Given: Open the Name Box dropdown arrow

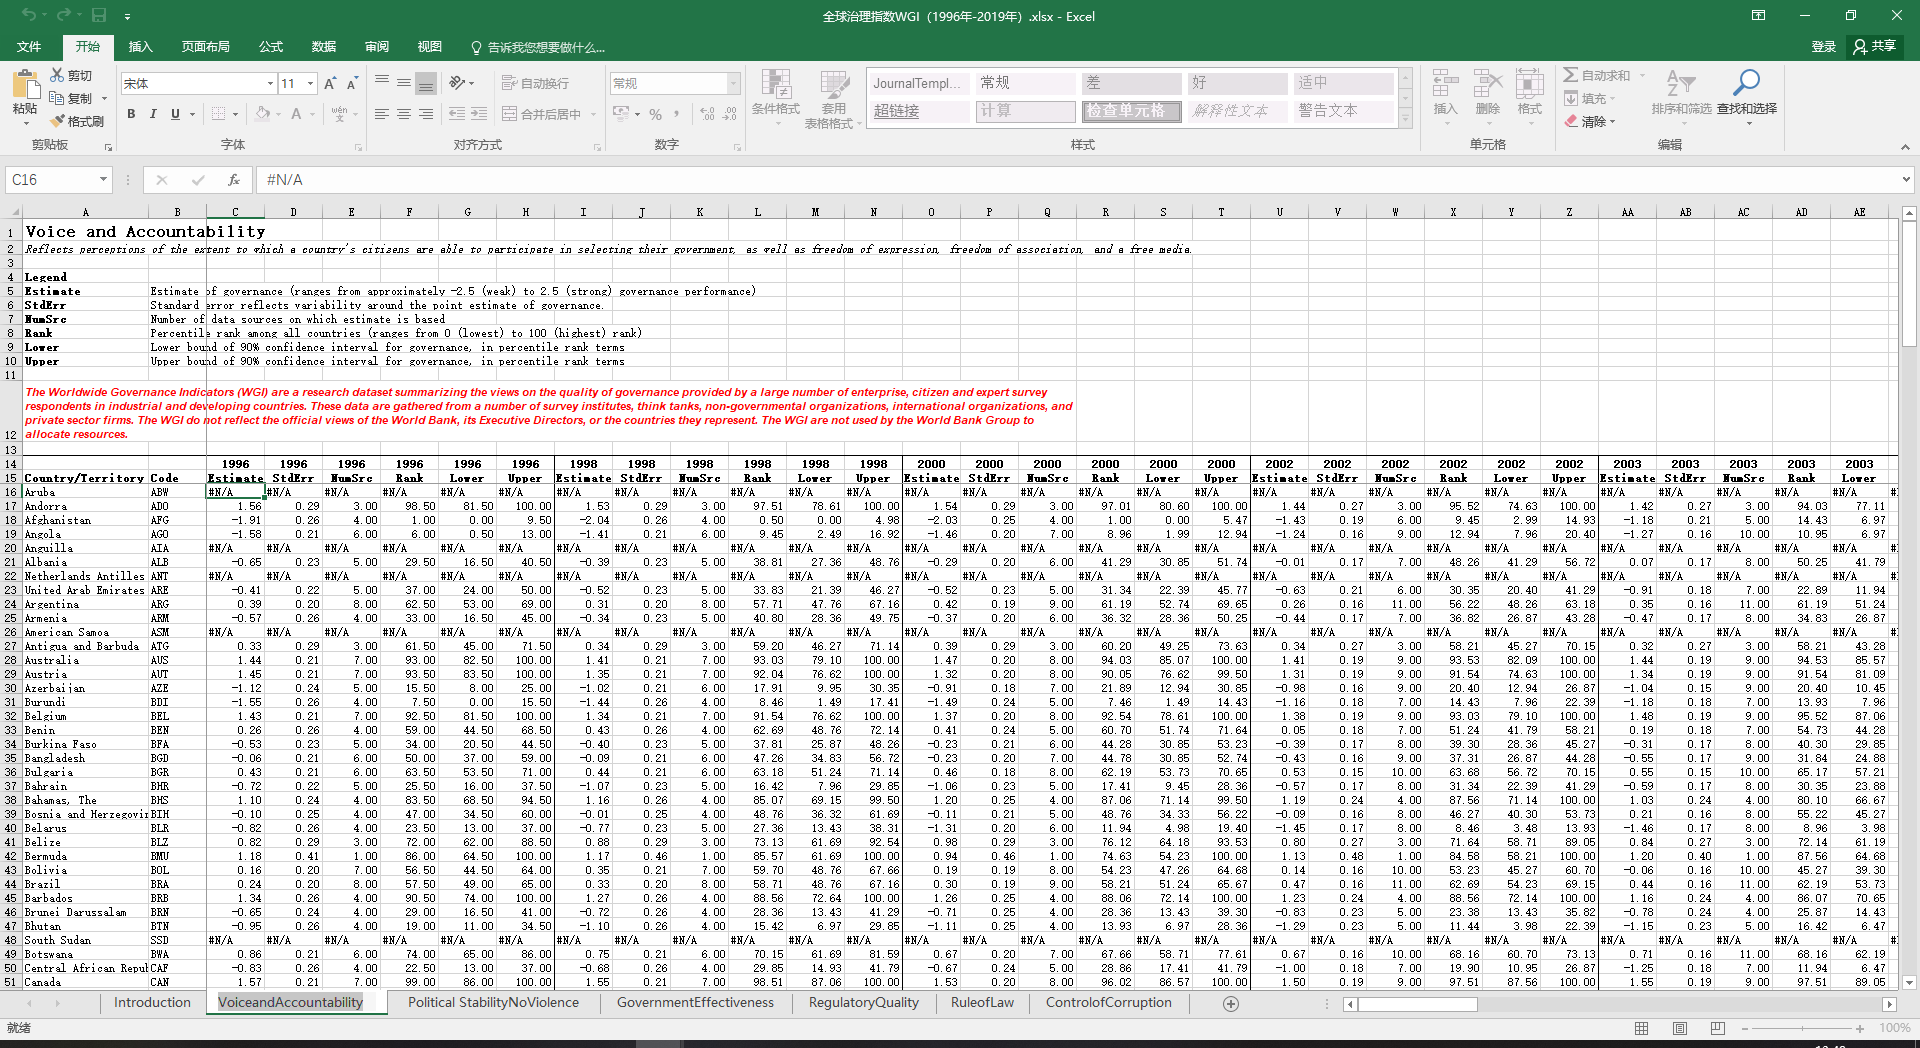Looking at the screenshot, I should pos(102,180).
